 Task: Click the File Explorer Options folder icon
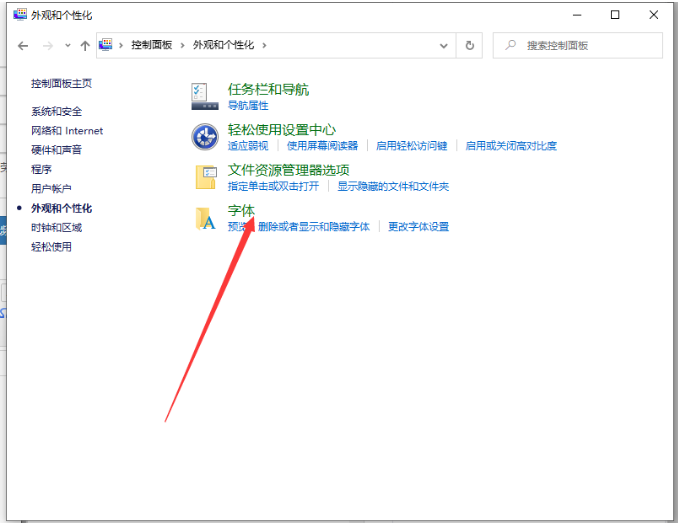pyautogui.click(x=205, y=177)
